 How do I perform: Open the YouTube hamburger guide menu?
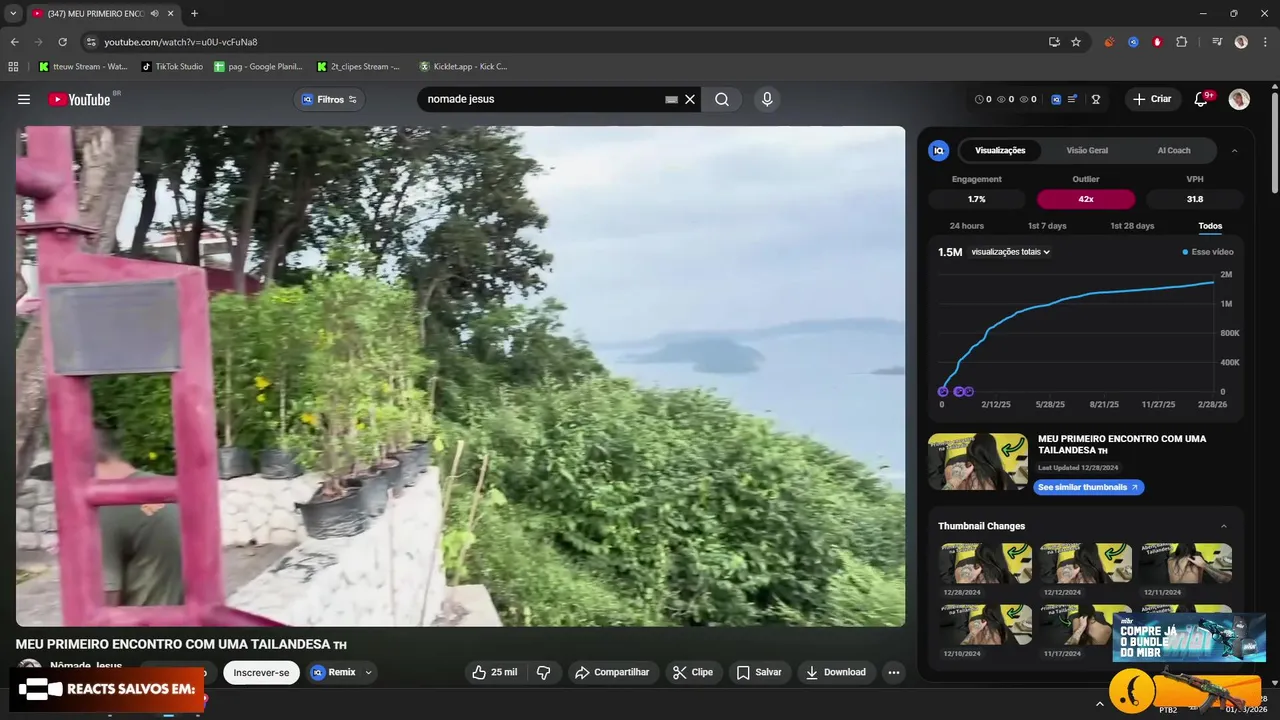pos(24,99)
